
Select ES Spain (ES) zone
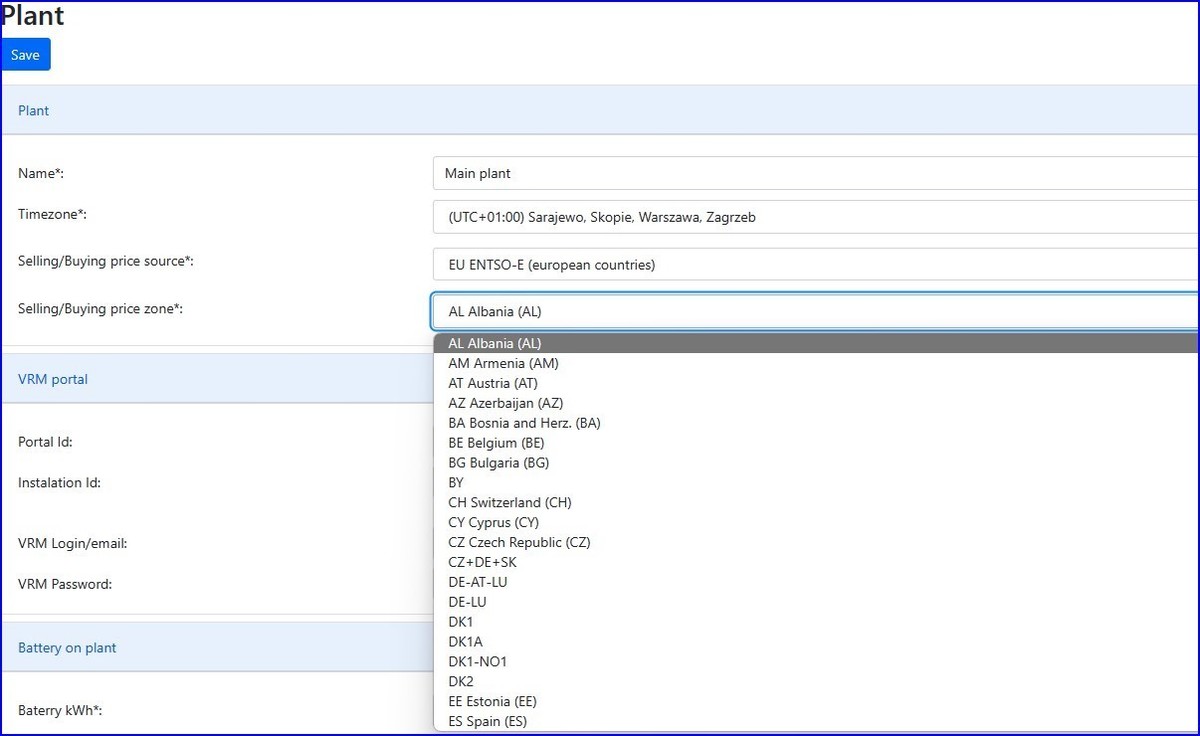click(487, 721)
